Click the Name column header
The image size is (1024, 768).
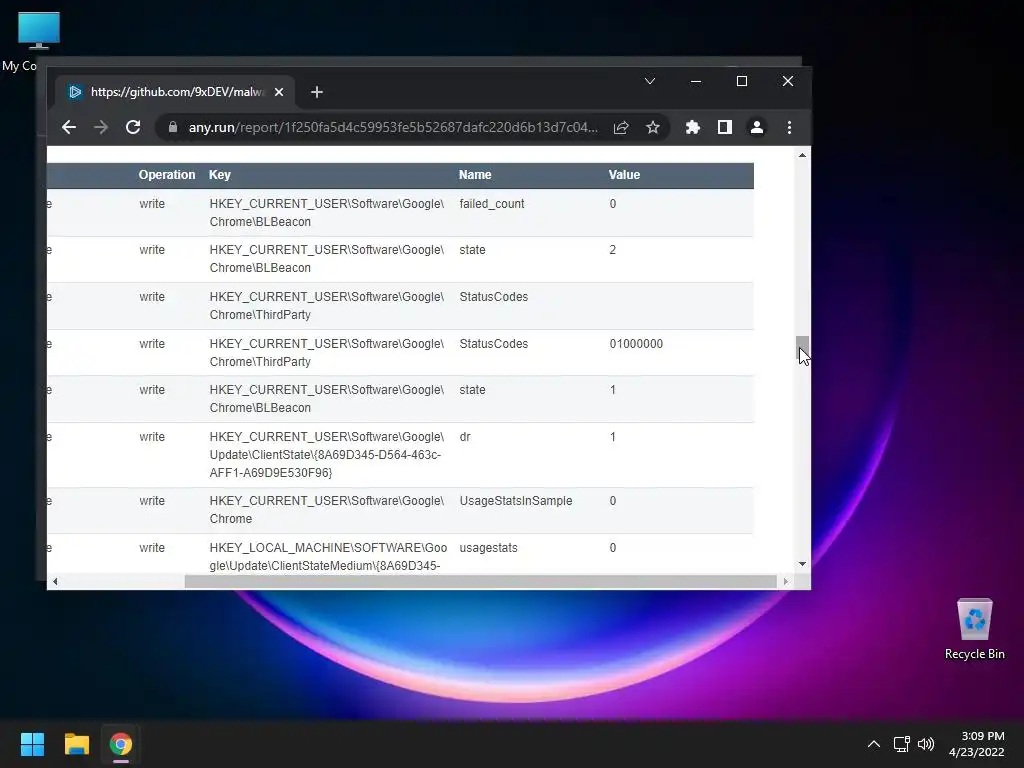pyautogui.click(x=475, y=175)
